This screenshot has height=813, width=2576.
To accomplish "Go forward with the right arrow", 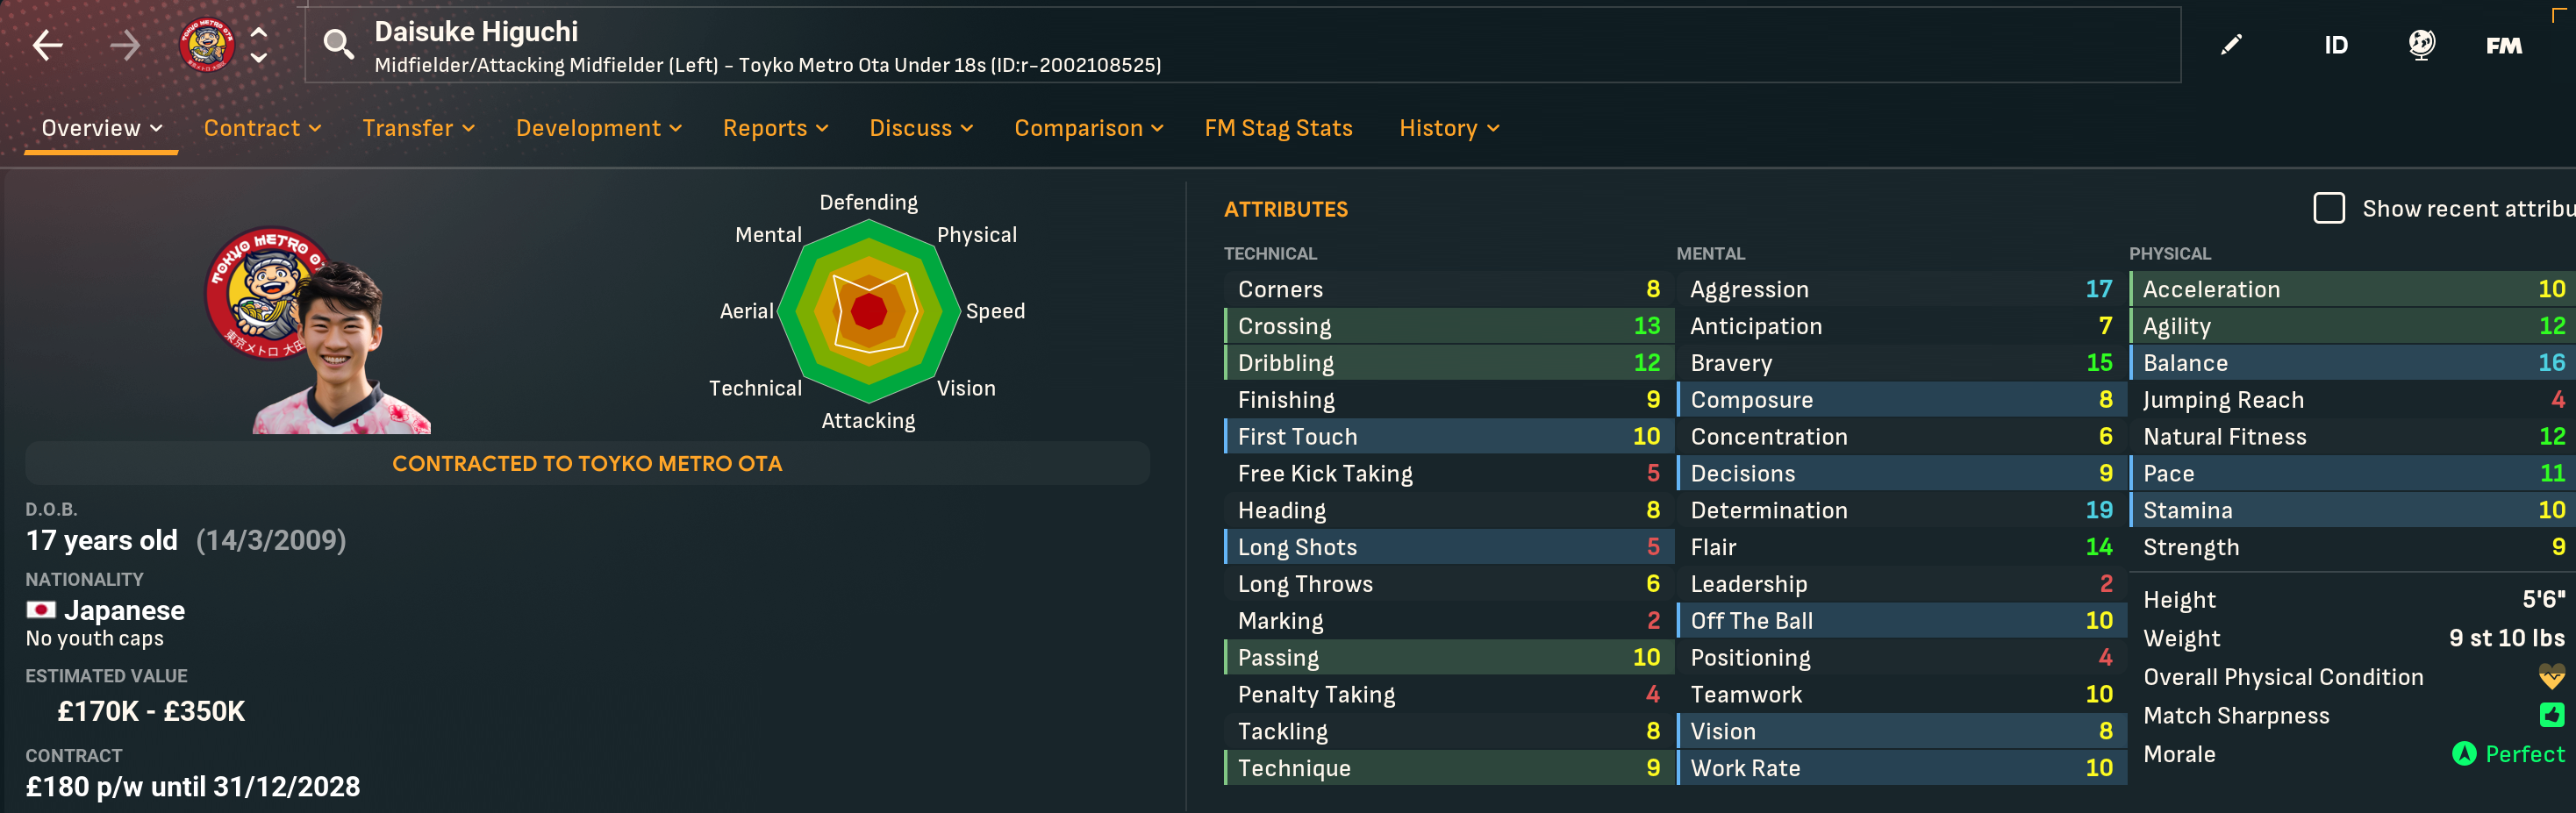I will 125,45.
